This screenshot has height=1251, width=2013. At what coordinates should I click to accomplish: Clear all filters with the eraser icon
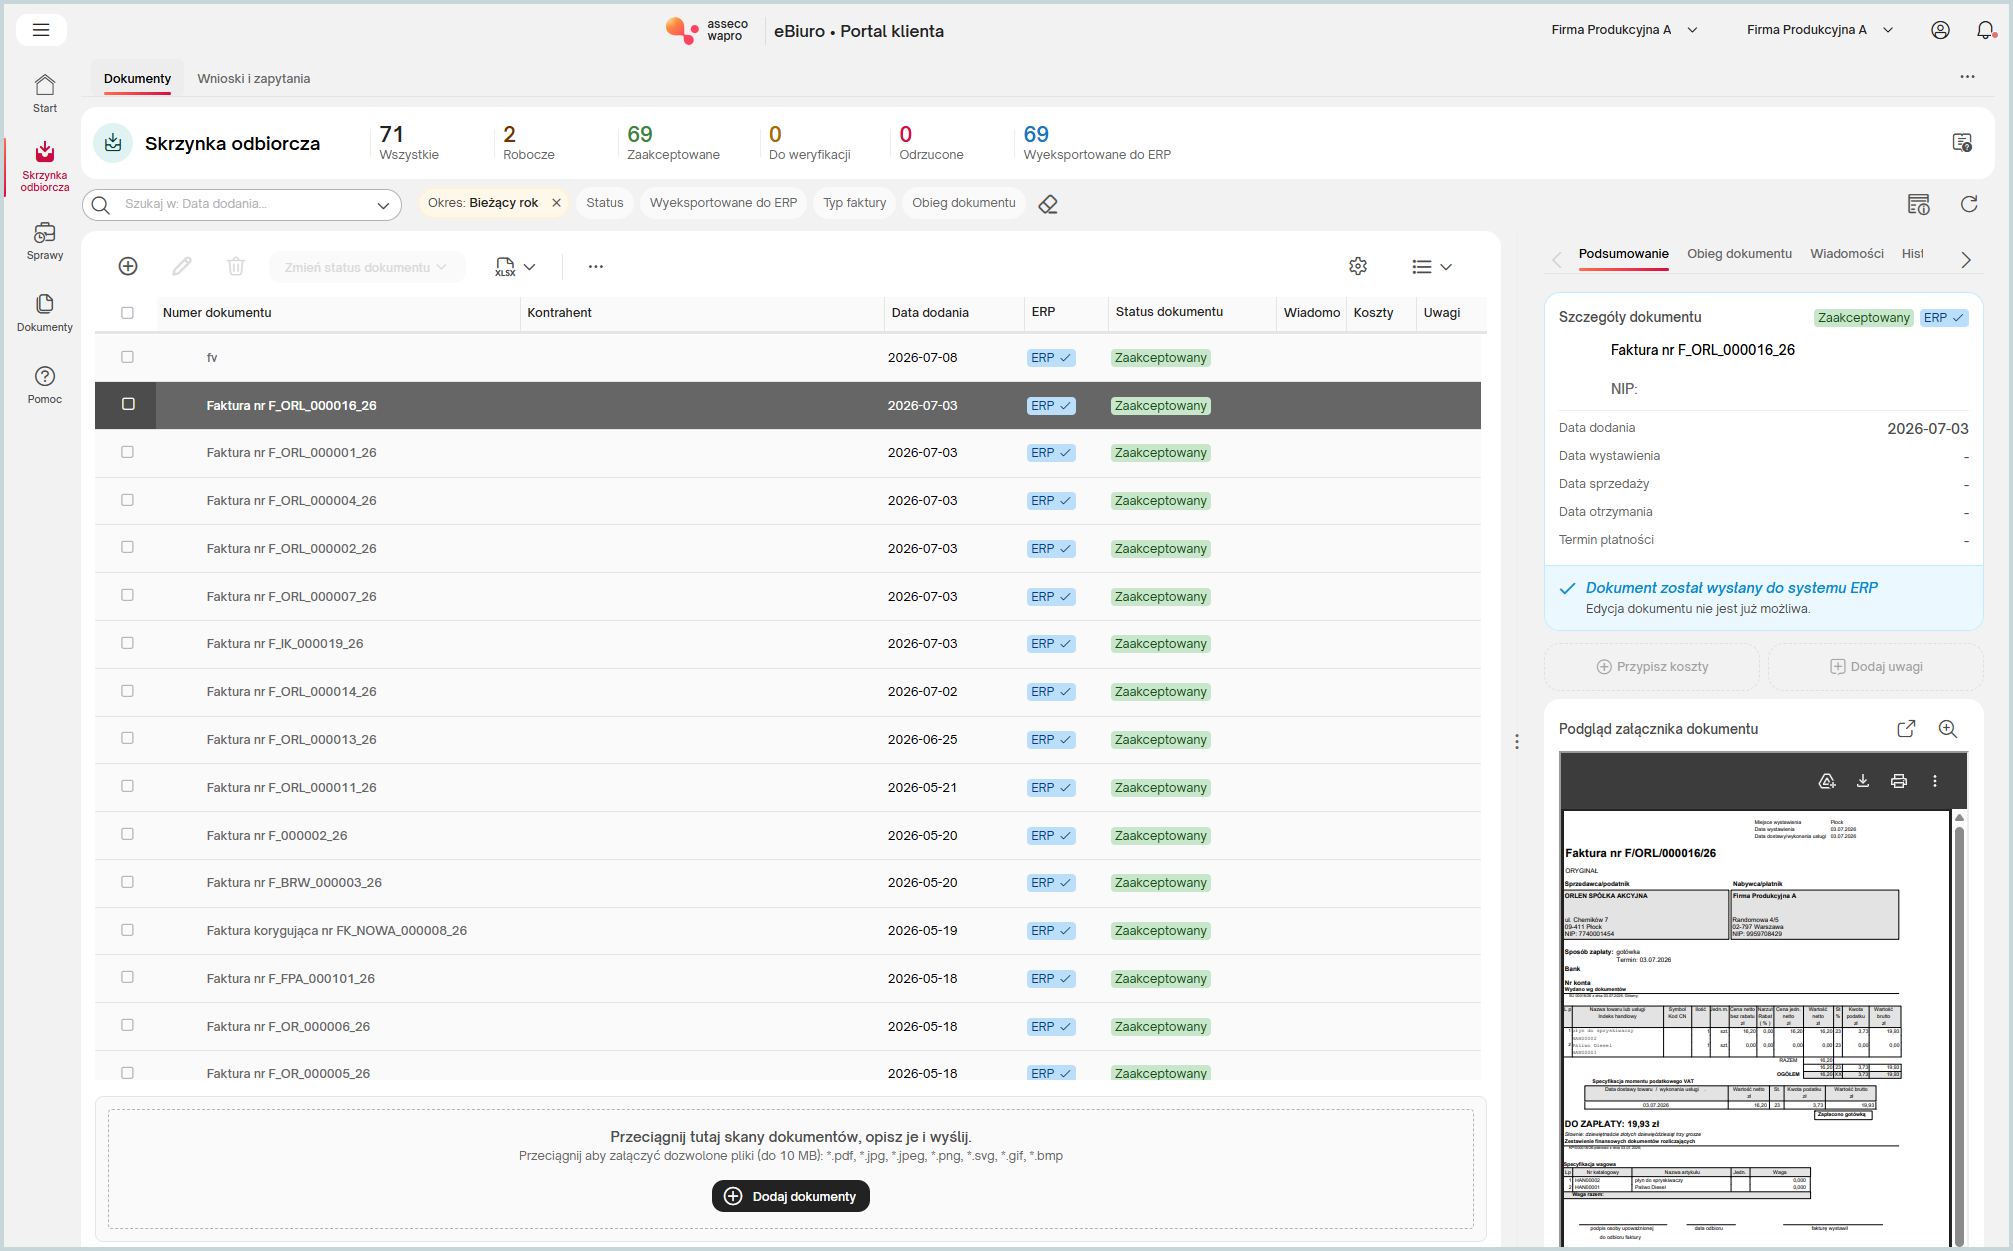1048,204
